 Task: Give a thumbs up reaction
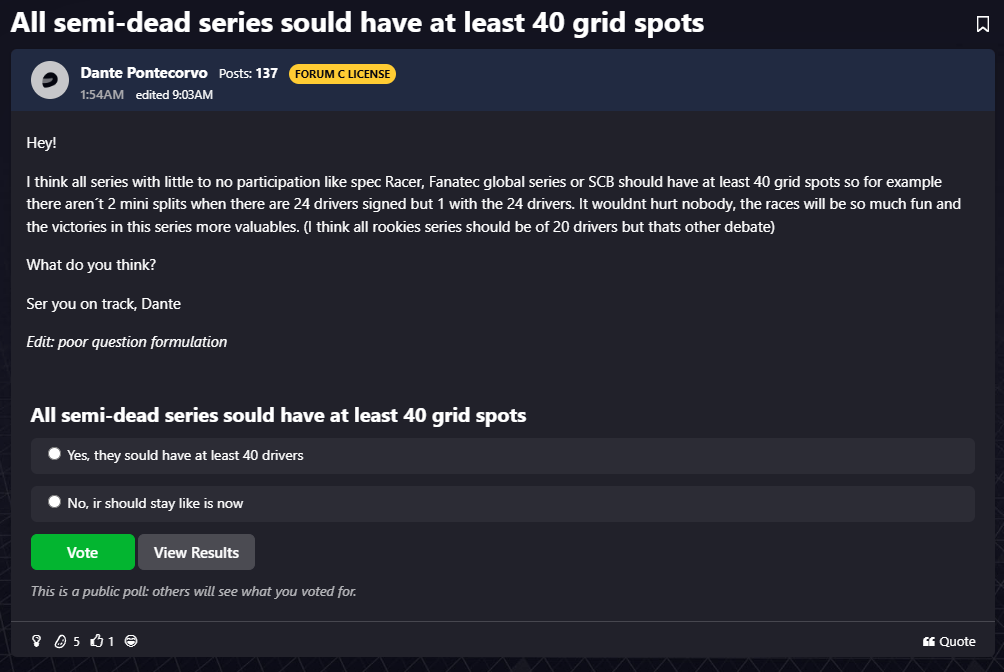tap(96, 641)
